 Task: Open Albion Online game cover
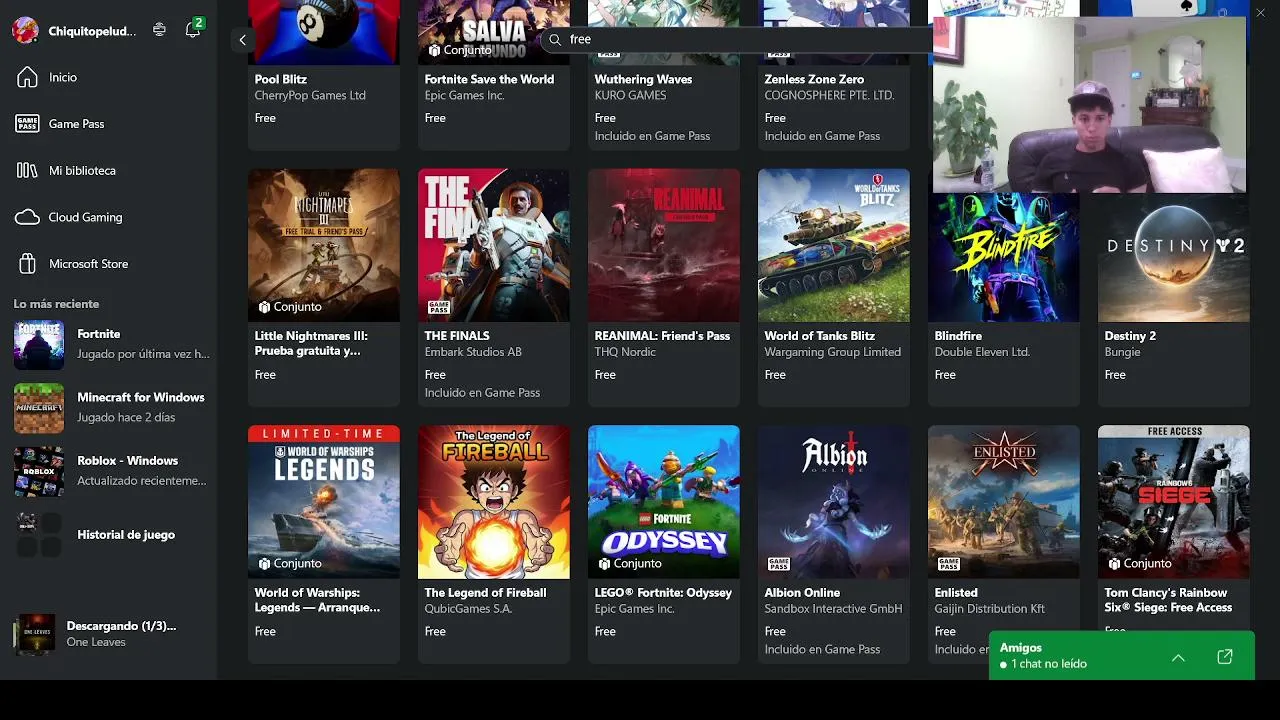[834, 502]
